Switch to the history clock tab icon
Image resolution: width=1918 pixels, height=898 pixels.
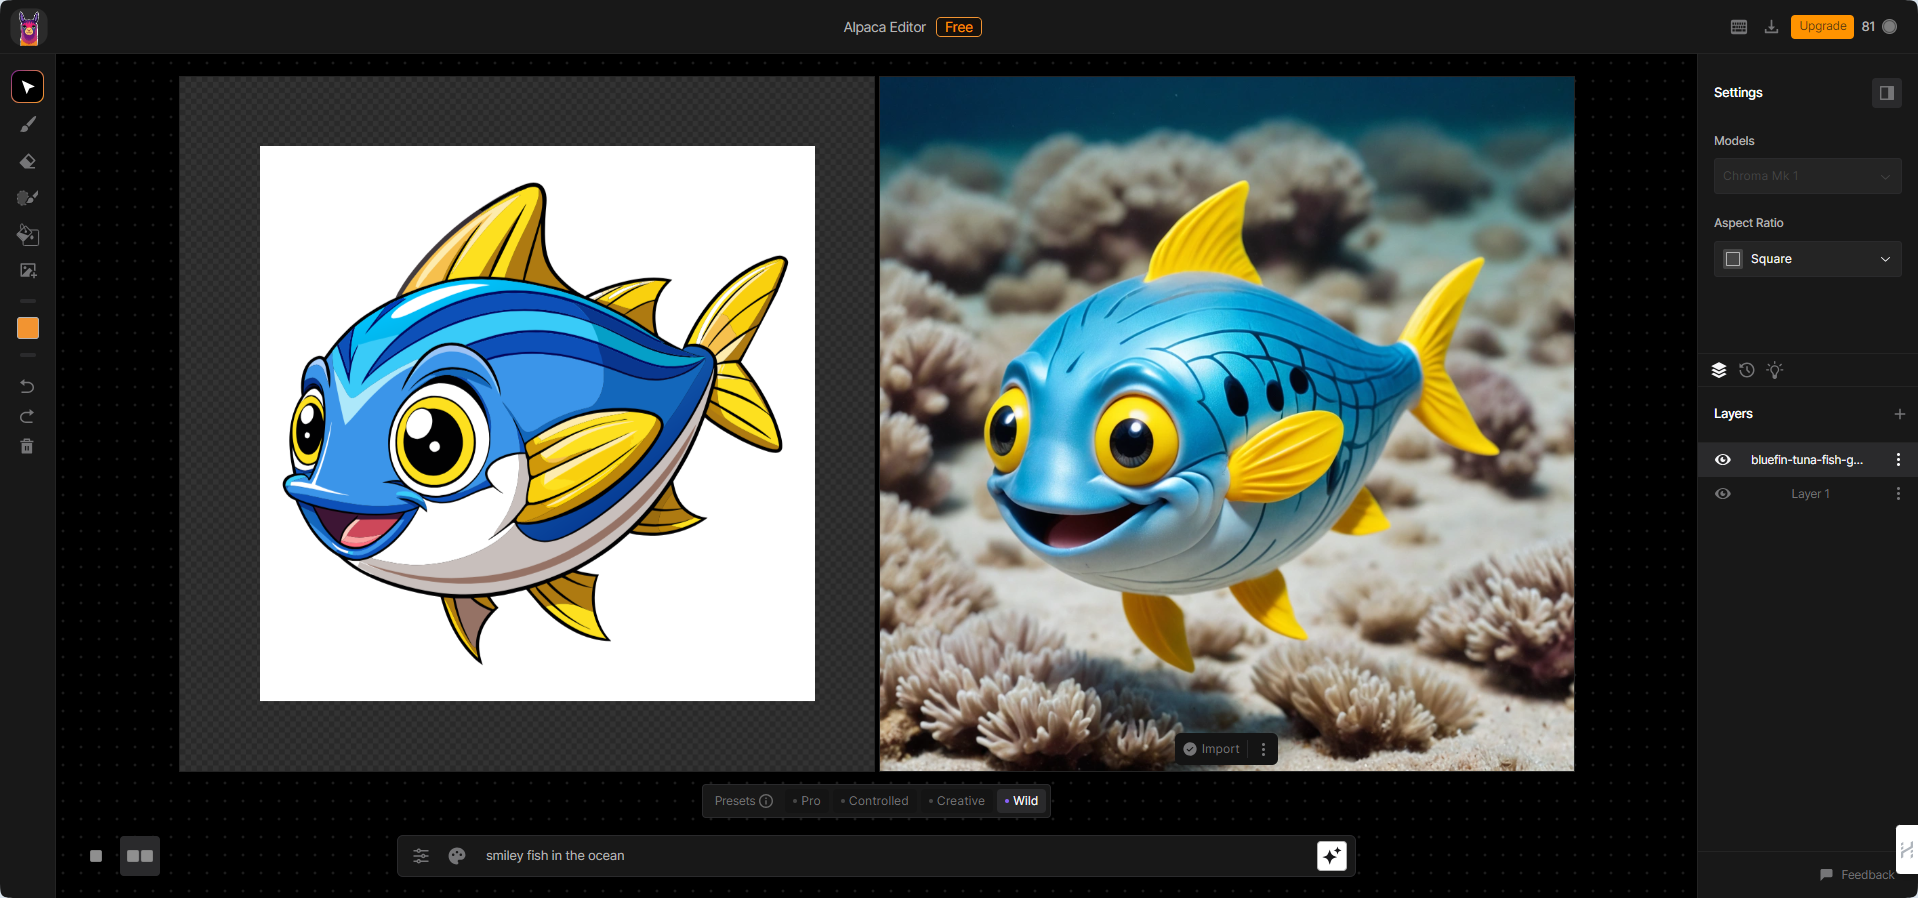click(1747, 370)
